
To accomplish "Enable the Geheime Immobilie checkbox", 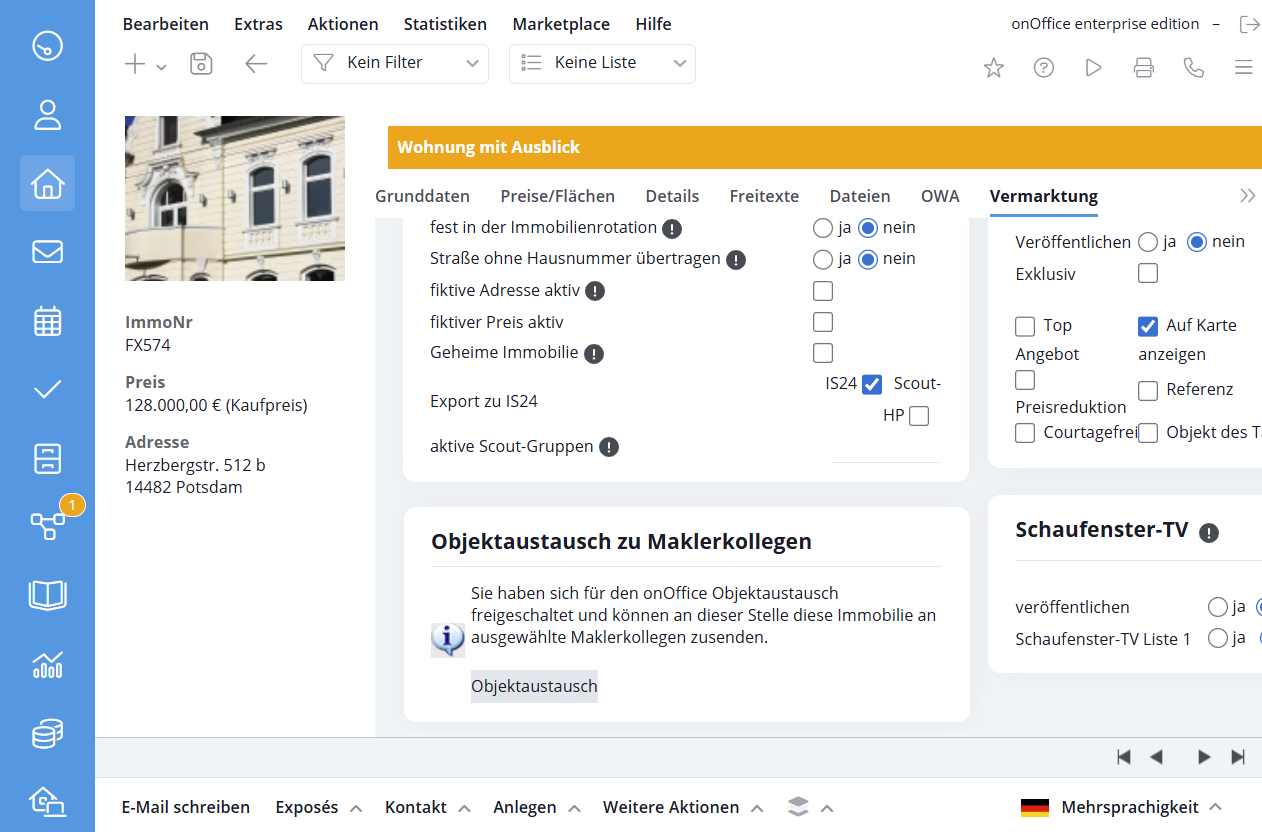I will pyautogui.click(x=822, y=353).
